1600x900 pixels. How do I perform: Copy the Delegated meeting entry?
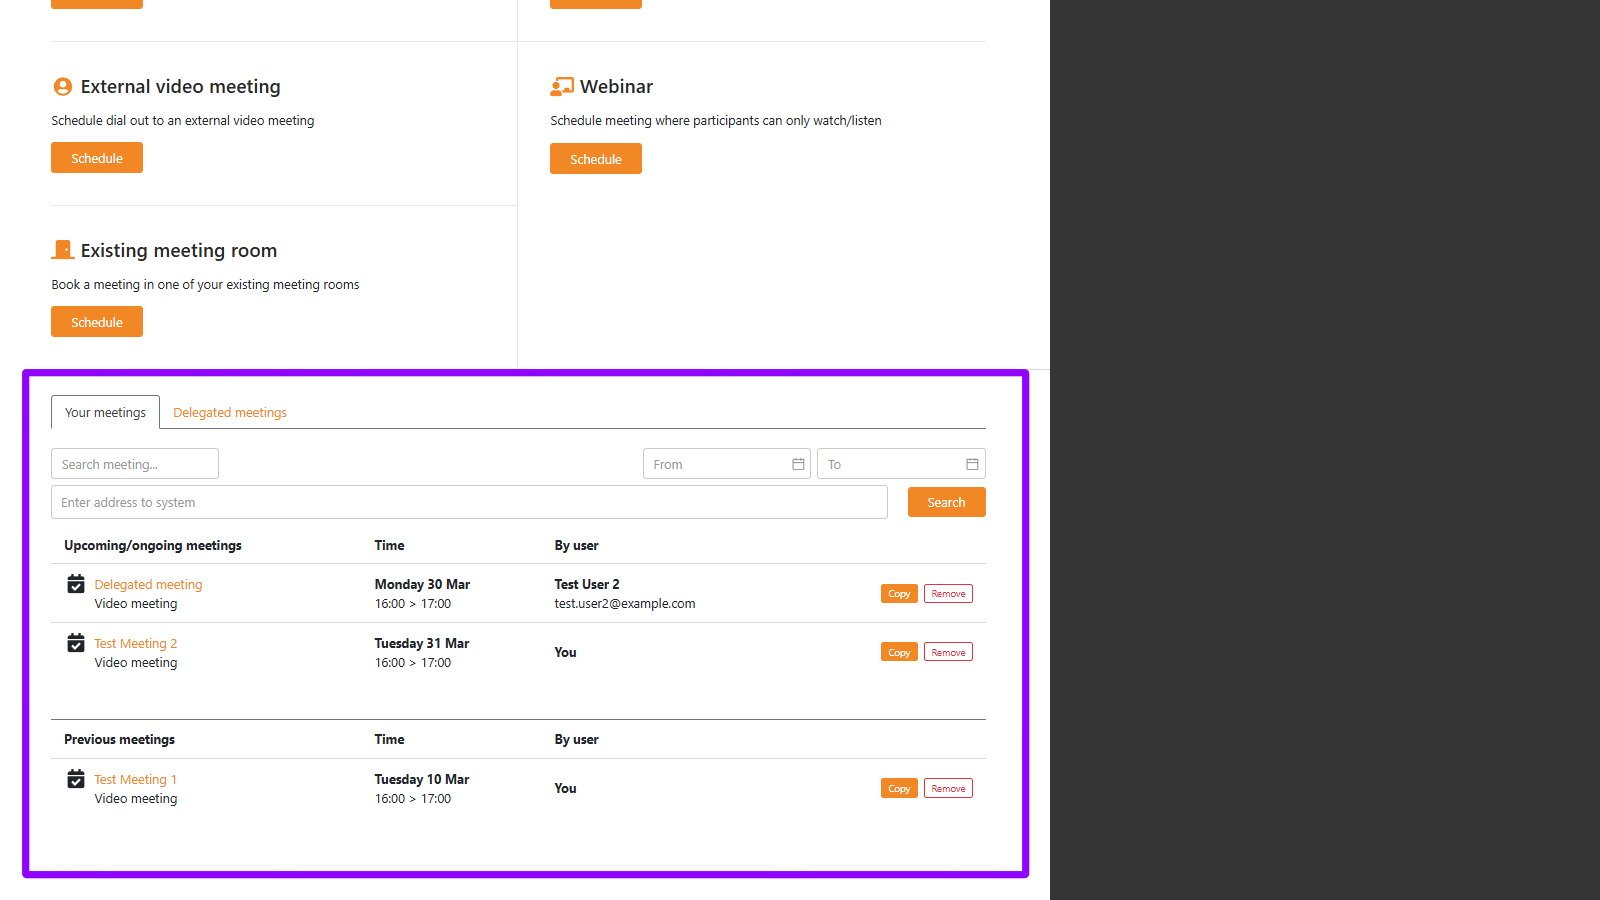click(x=899, y=594)
